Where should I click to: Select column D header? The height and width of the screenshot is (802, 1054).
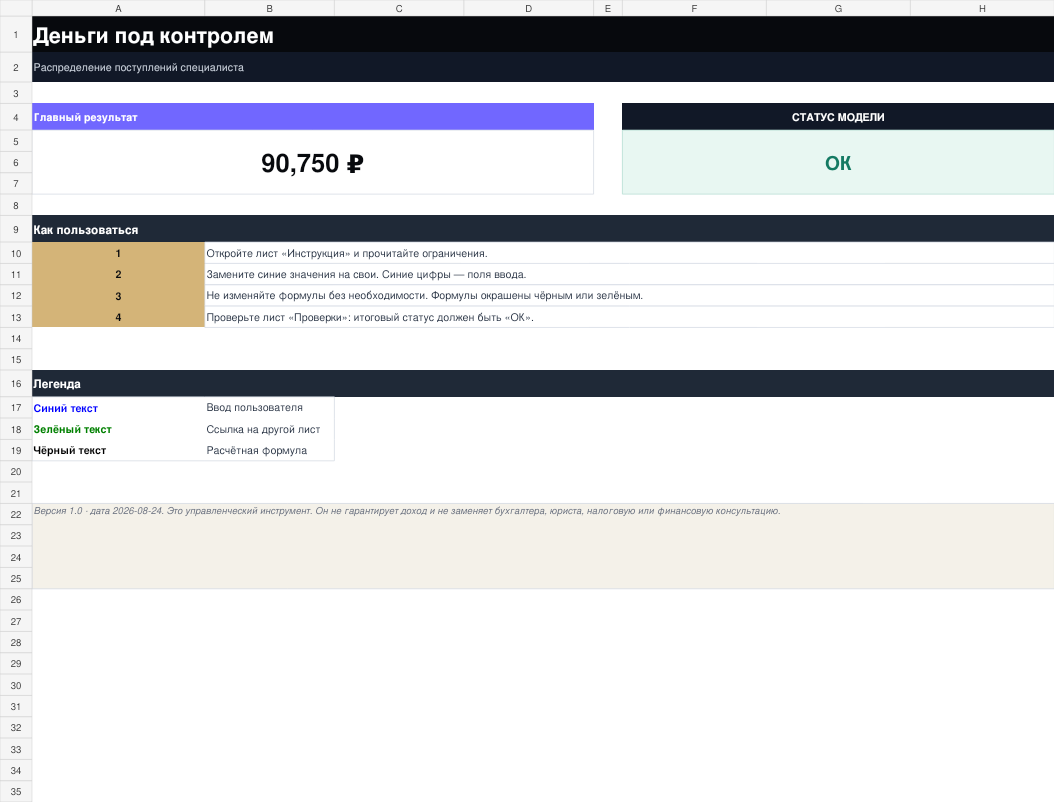coord(528,8)
